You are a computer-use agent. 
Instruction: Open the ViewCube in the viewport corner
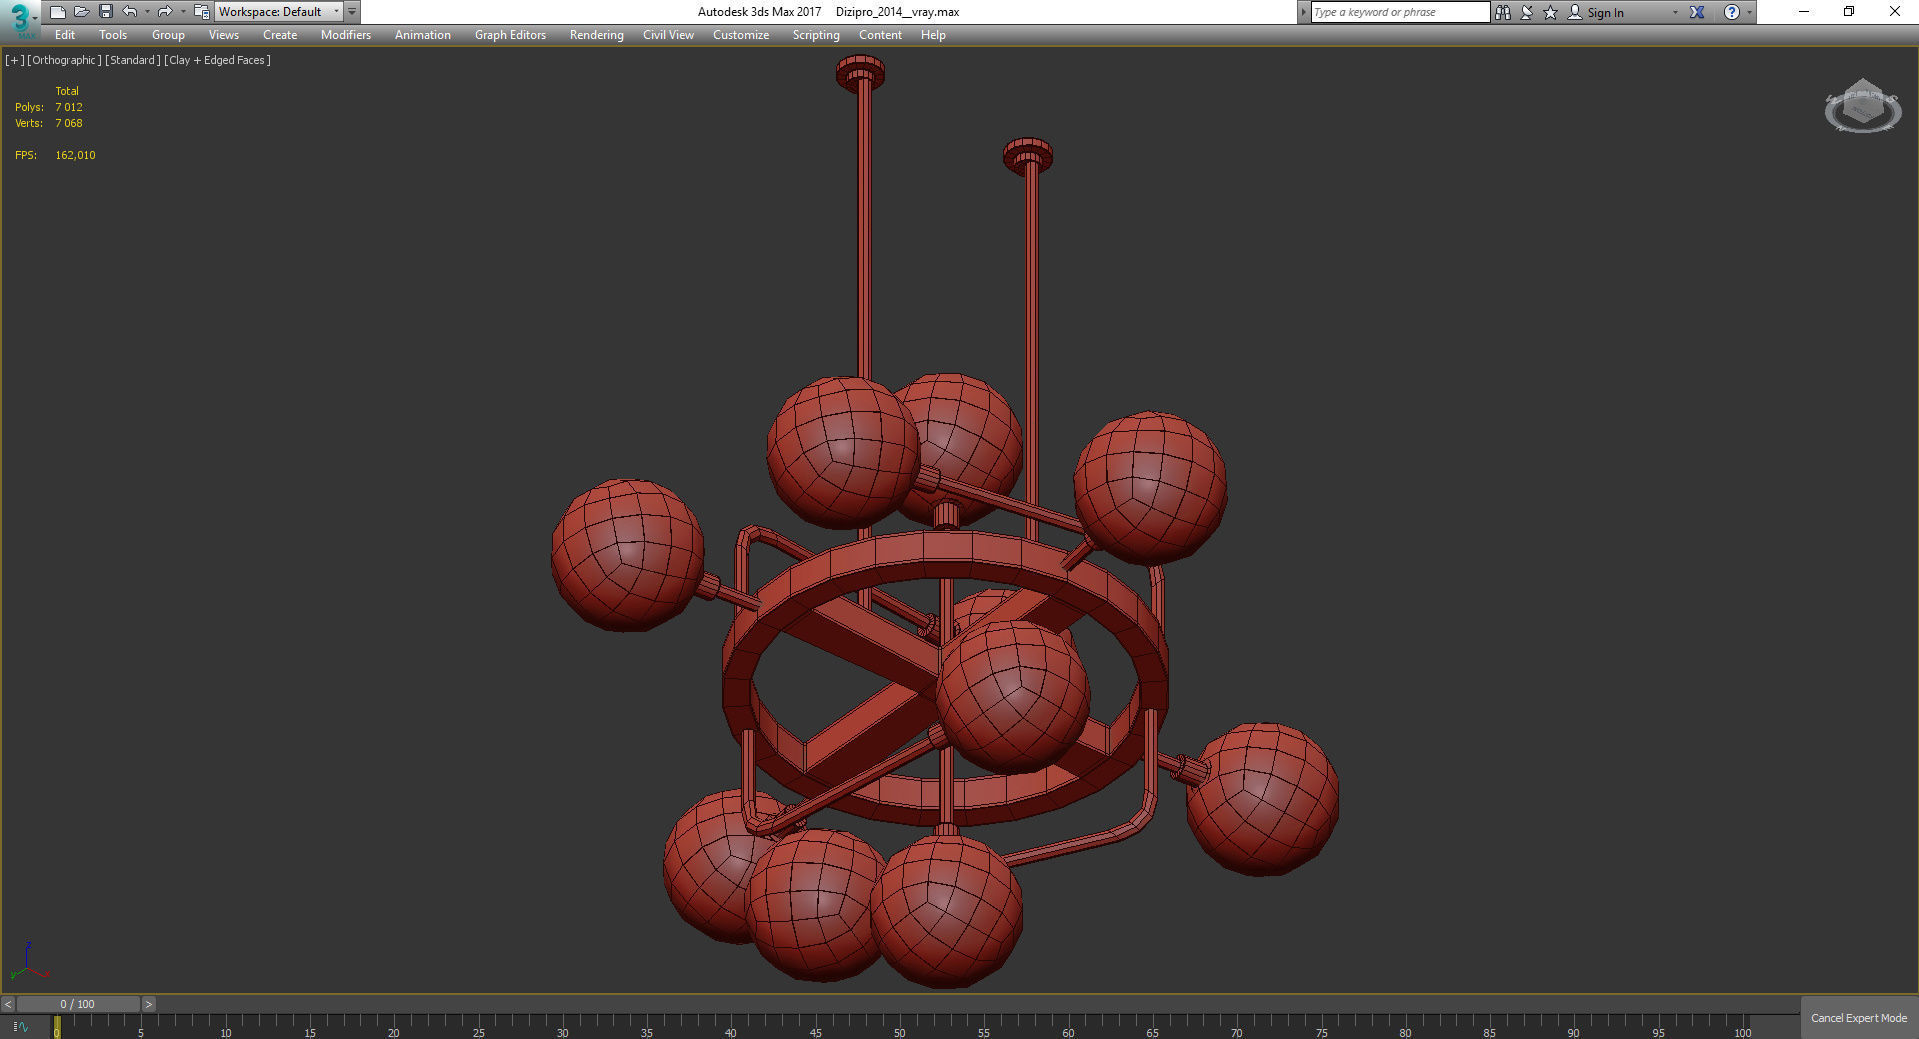tap(1862, 106)
